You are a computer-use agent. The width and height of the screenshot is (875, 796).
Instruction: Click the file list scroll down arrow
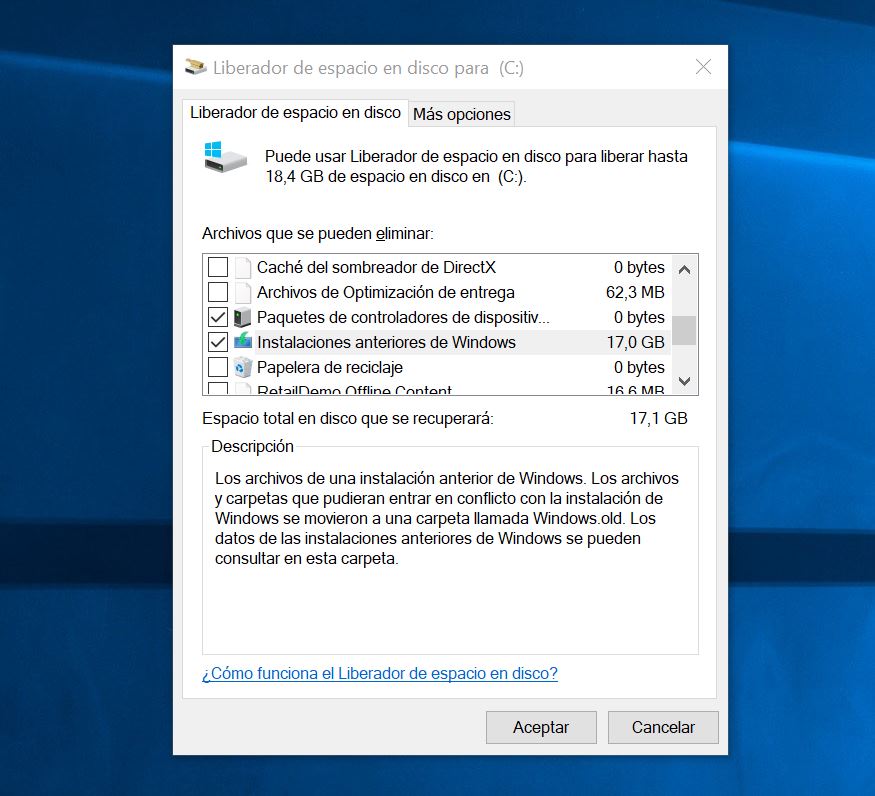click(684, 381)
